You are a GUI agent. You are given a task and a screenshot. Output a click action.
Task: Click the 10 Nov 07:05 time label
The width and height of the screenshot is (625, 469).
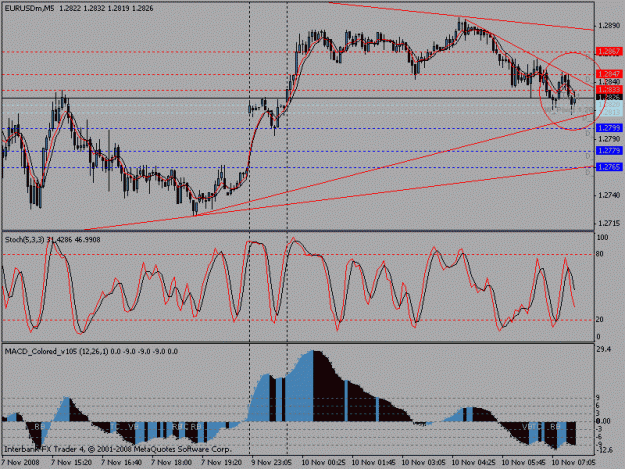(574, 463)
